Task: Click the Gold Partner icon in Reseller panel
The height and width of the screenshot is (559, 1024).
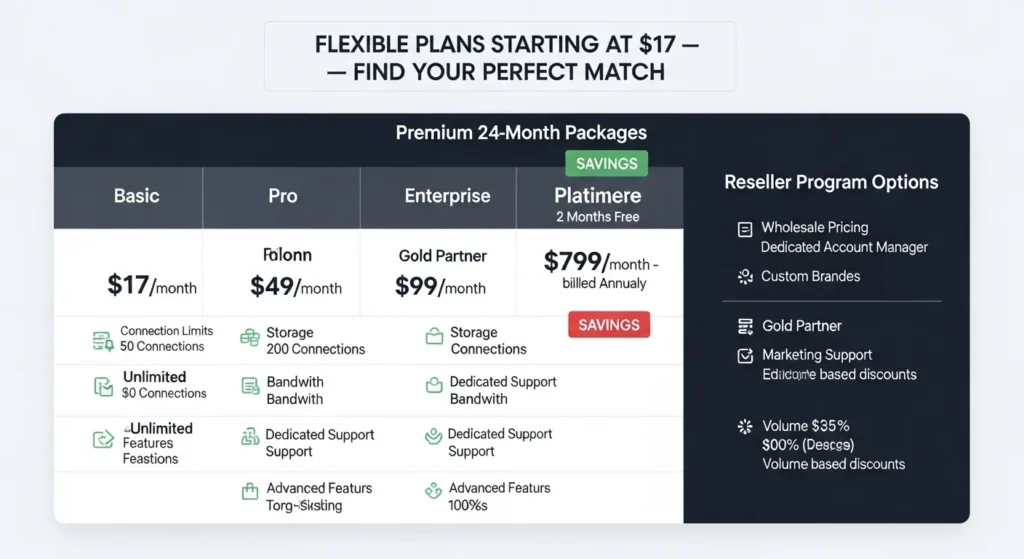Action: coord(744,326)
